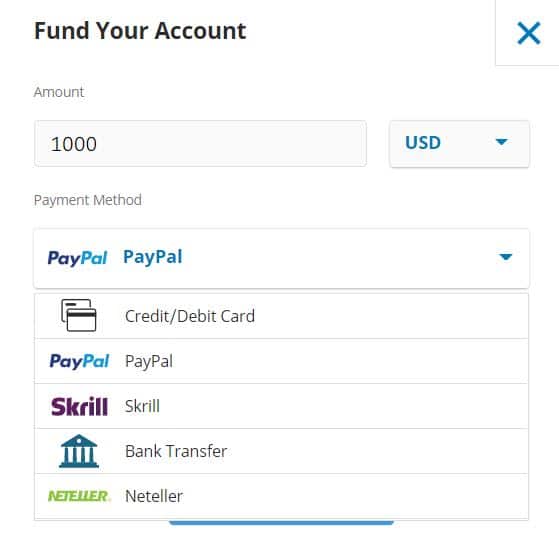Select Skrill as payment method
This screenshot has width=559, height=547.
coord(281,406)
